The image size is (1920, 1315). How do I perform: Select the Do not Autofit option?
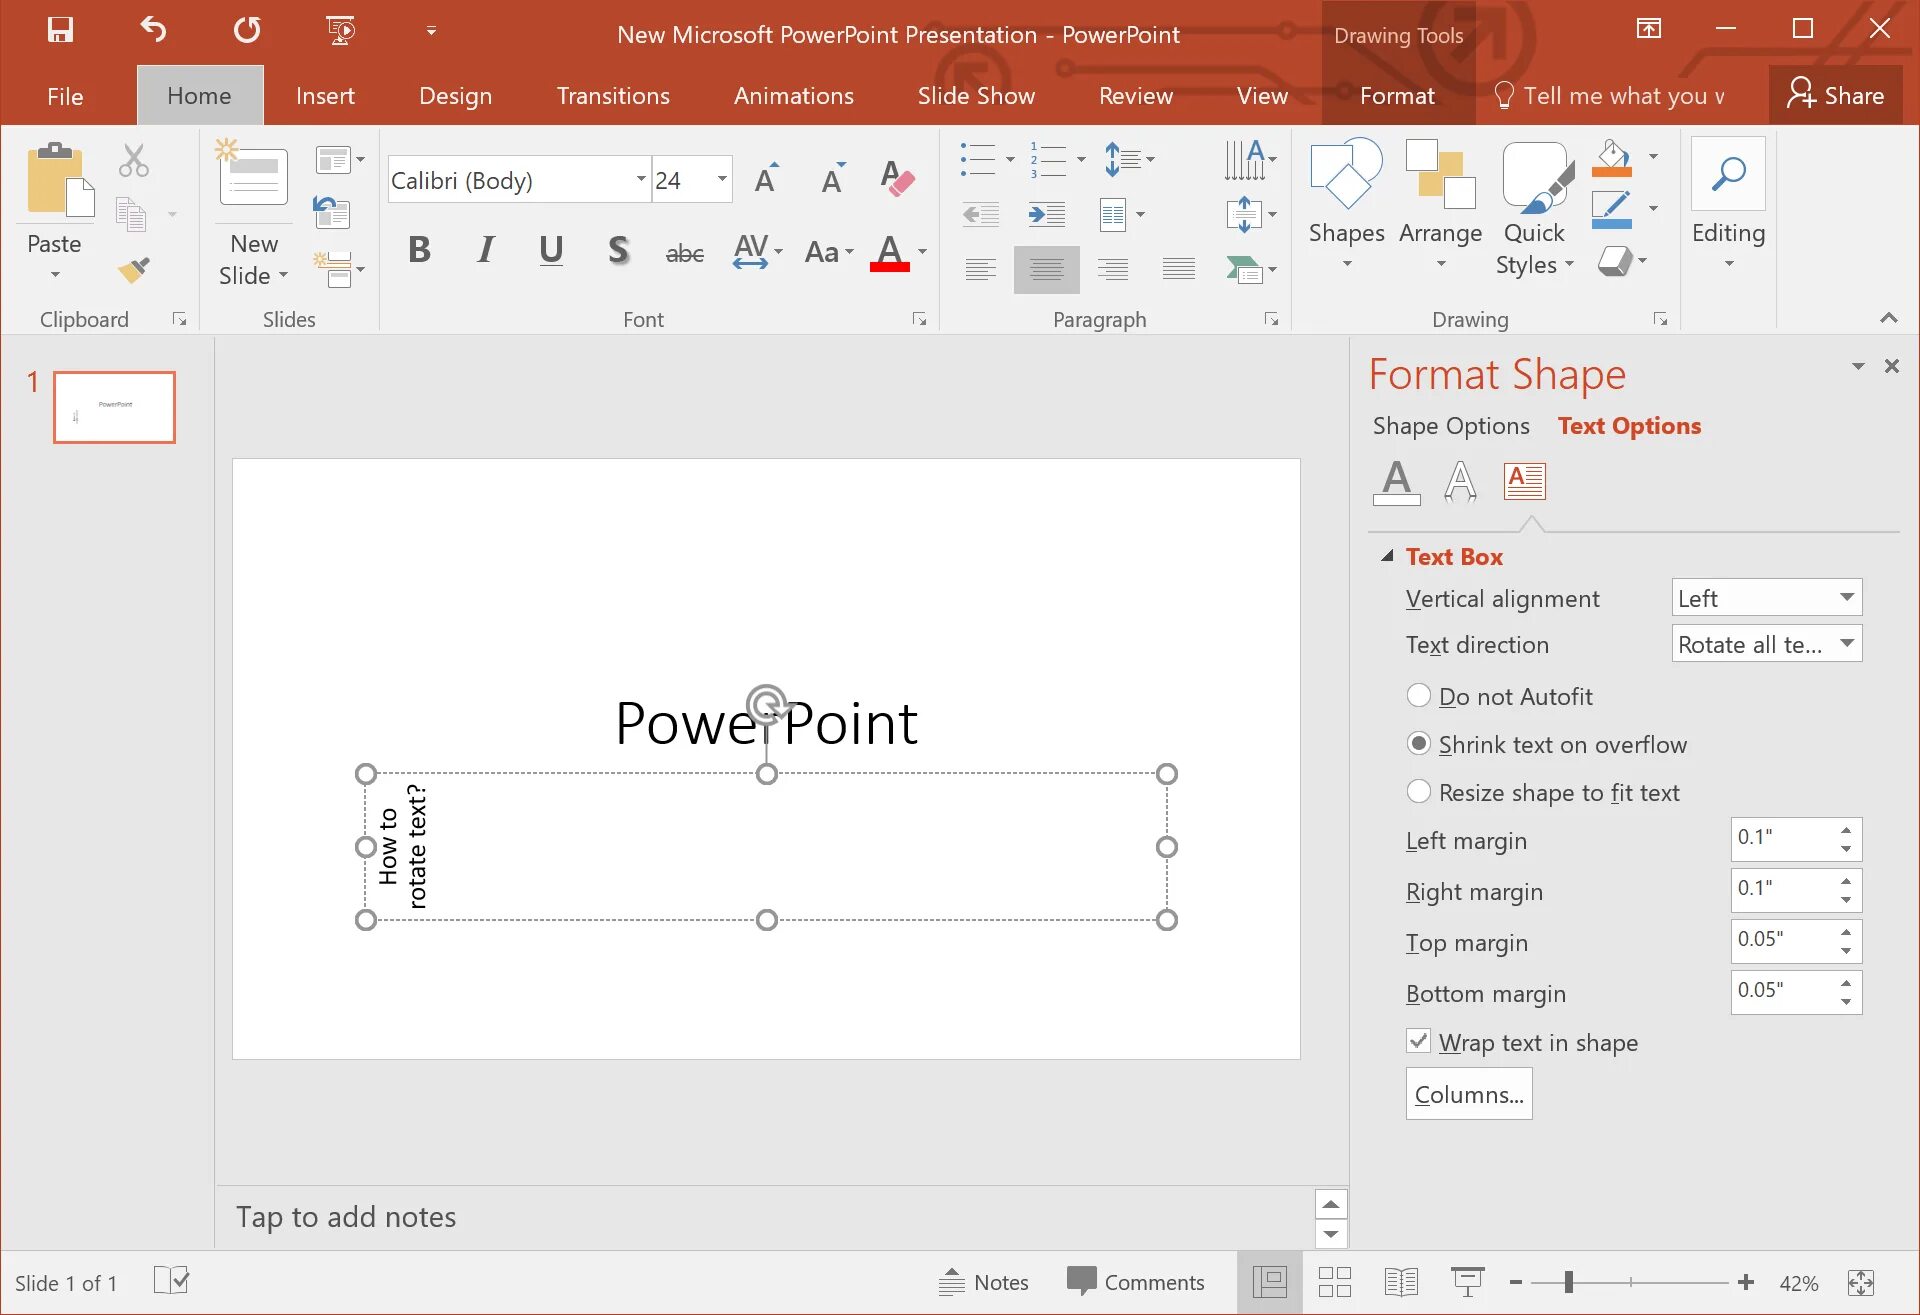pyautogui.click(x=1418, y=696)
